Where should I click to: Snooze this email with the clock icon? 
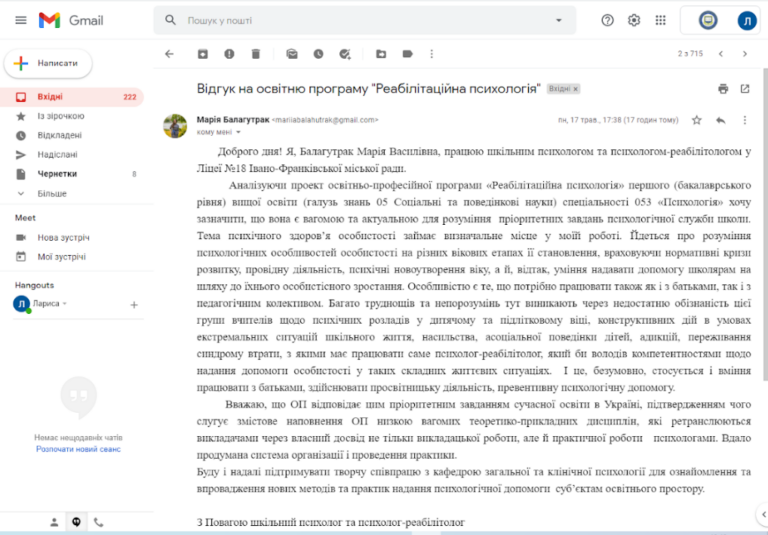[318, 54]
